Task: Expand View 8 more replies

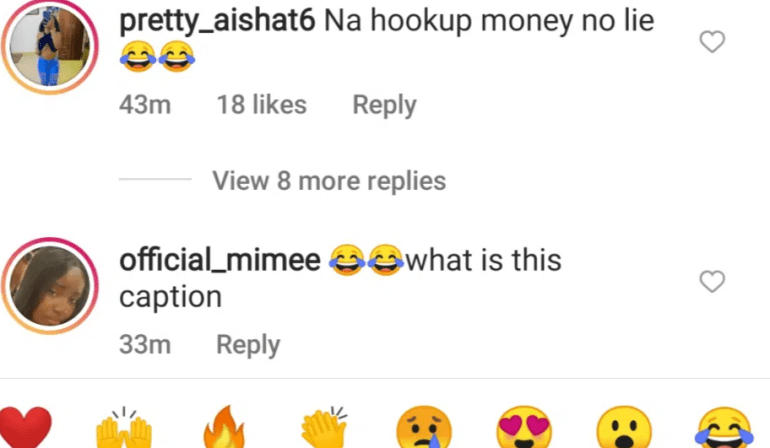Action: 328,181
